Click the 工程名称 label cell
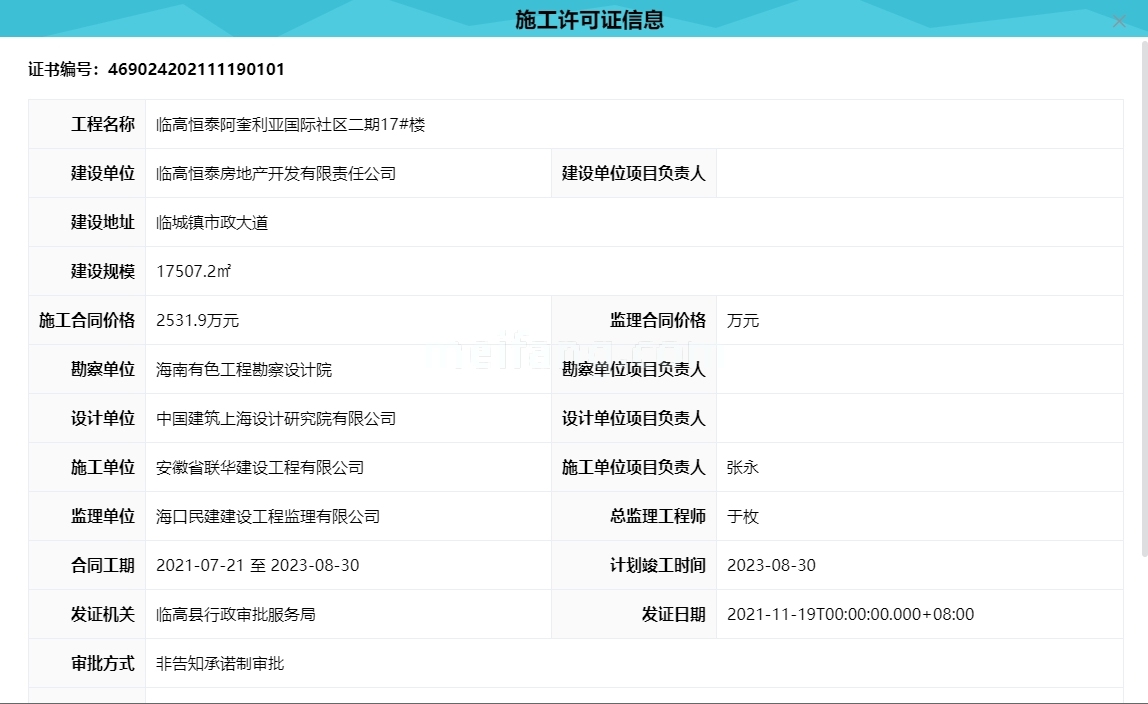This screenshot has height=704, width=1148. (101, 124)
